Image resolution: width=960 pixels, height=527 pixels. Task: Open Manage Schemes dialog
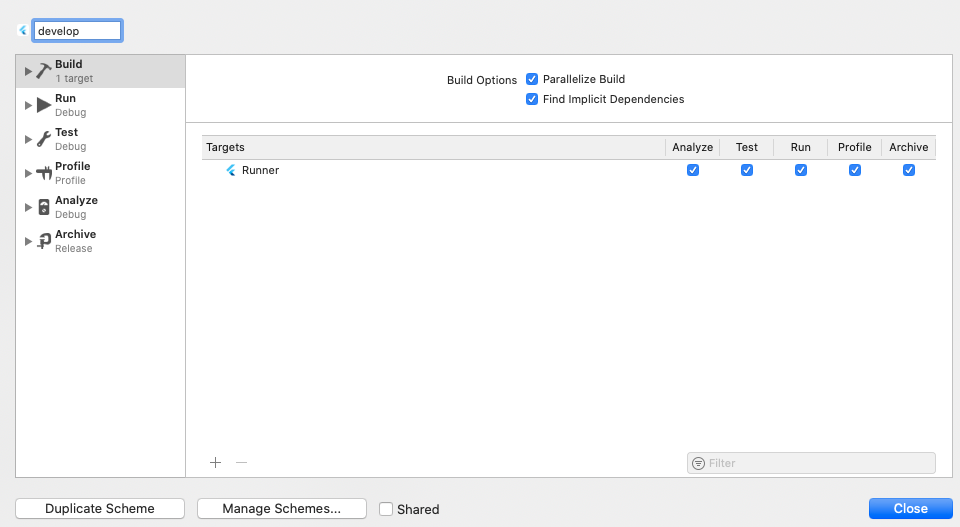(281, 509)
